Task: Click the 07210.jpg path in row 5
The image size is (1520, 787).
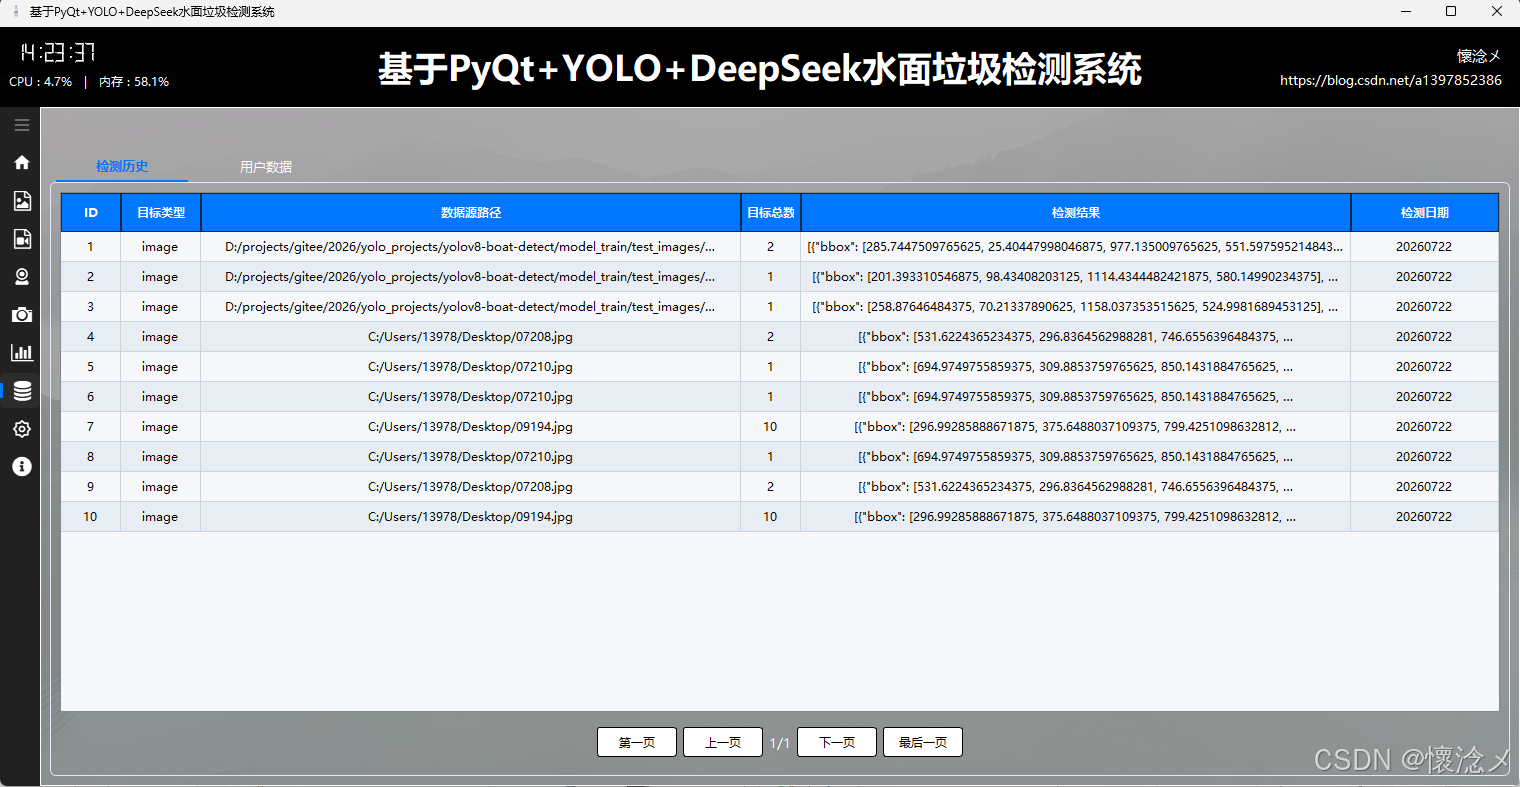Action: coord(470,367)
